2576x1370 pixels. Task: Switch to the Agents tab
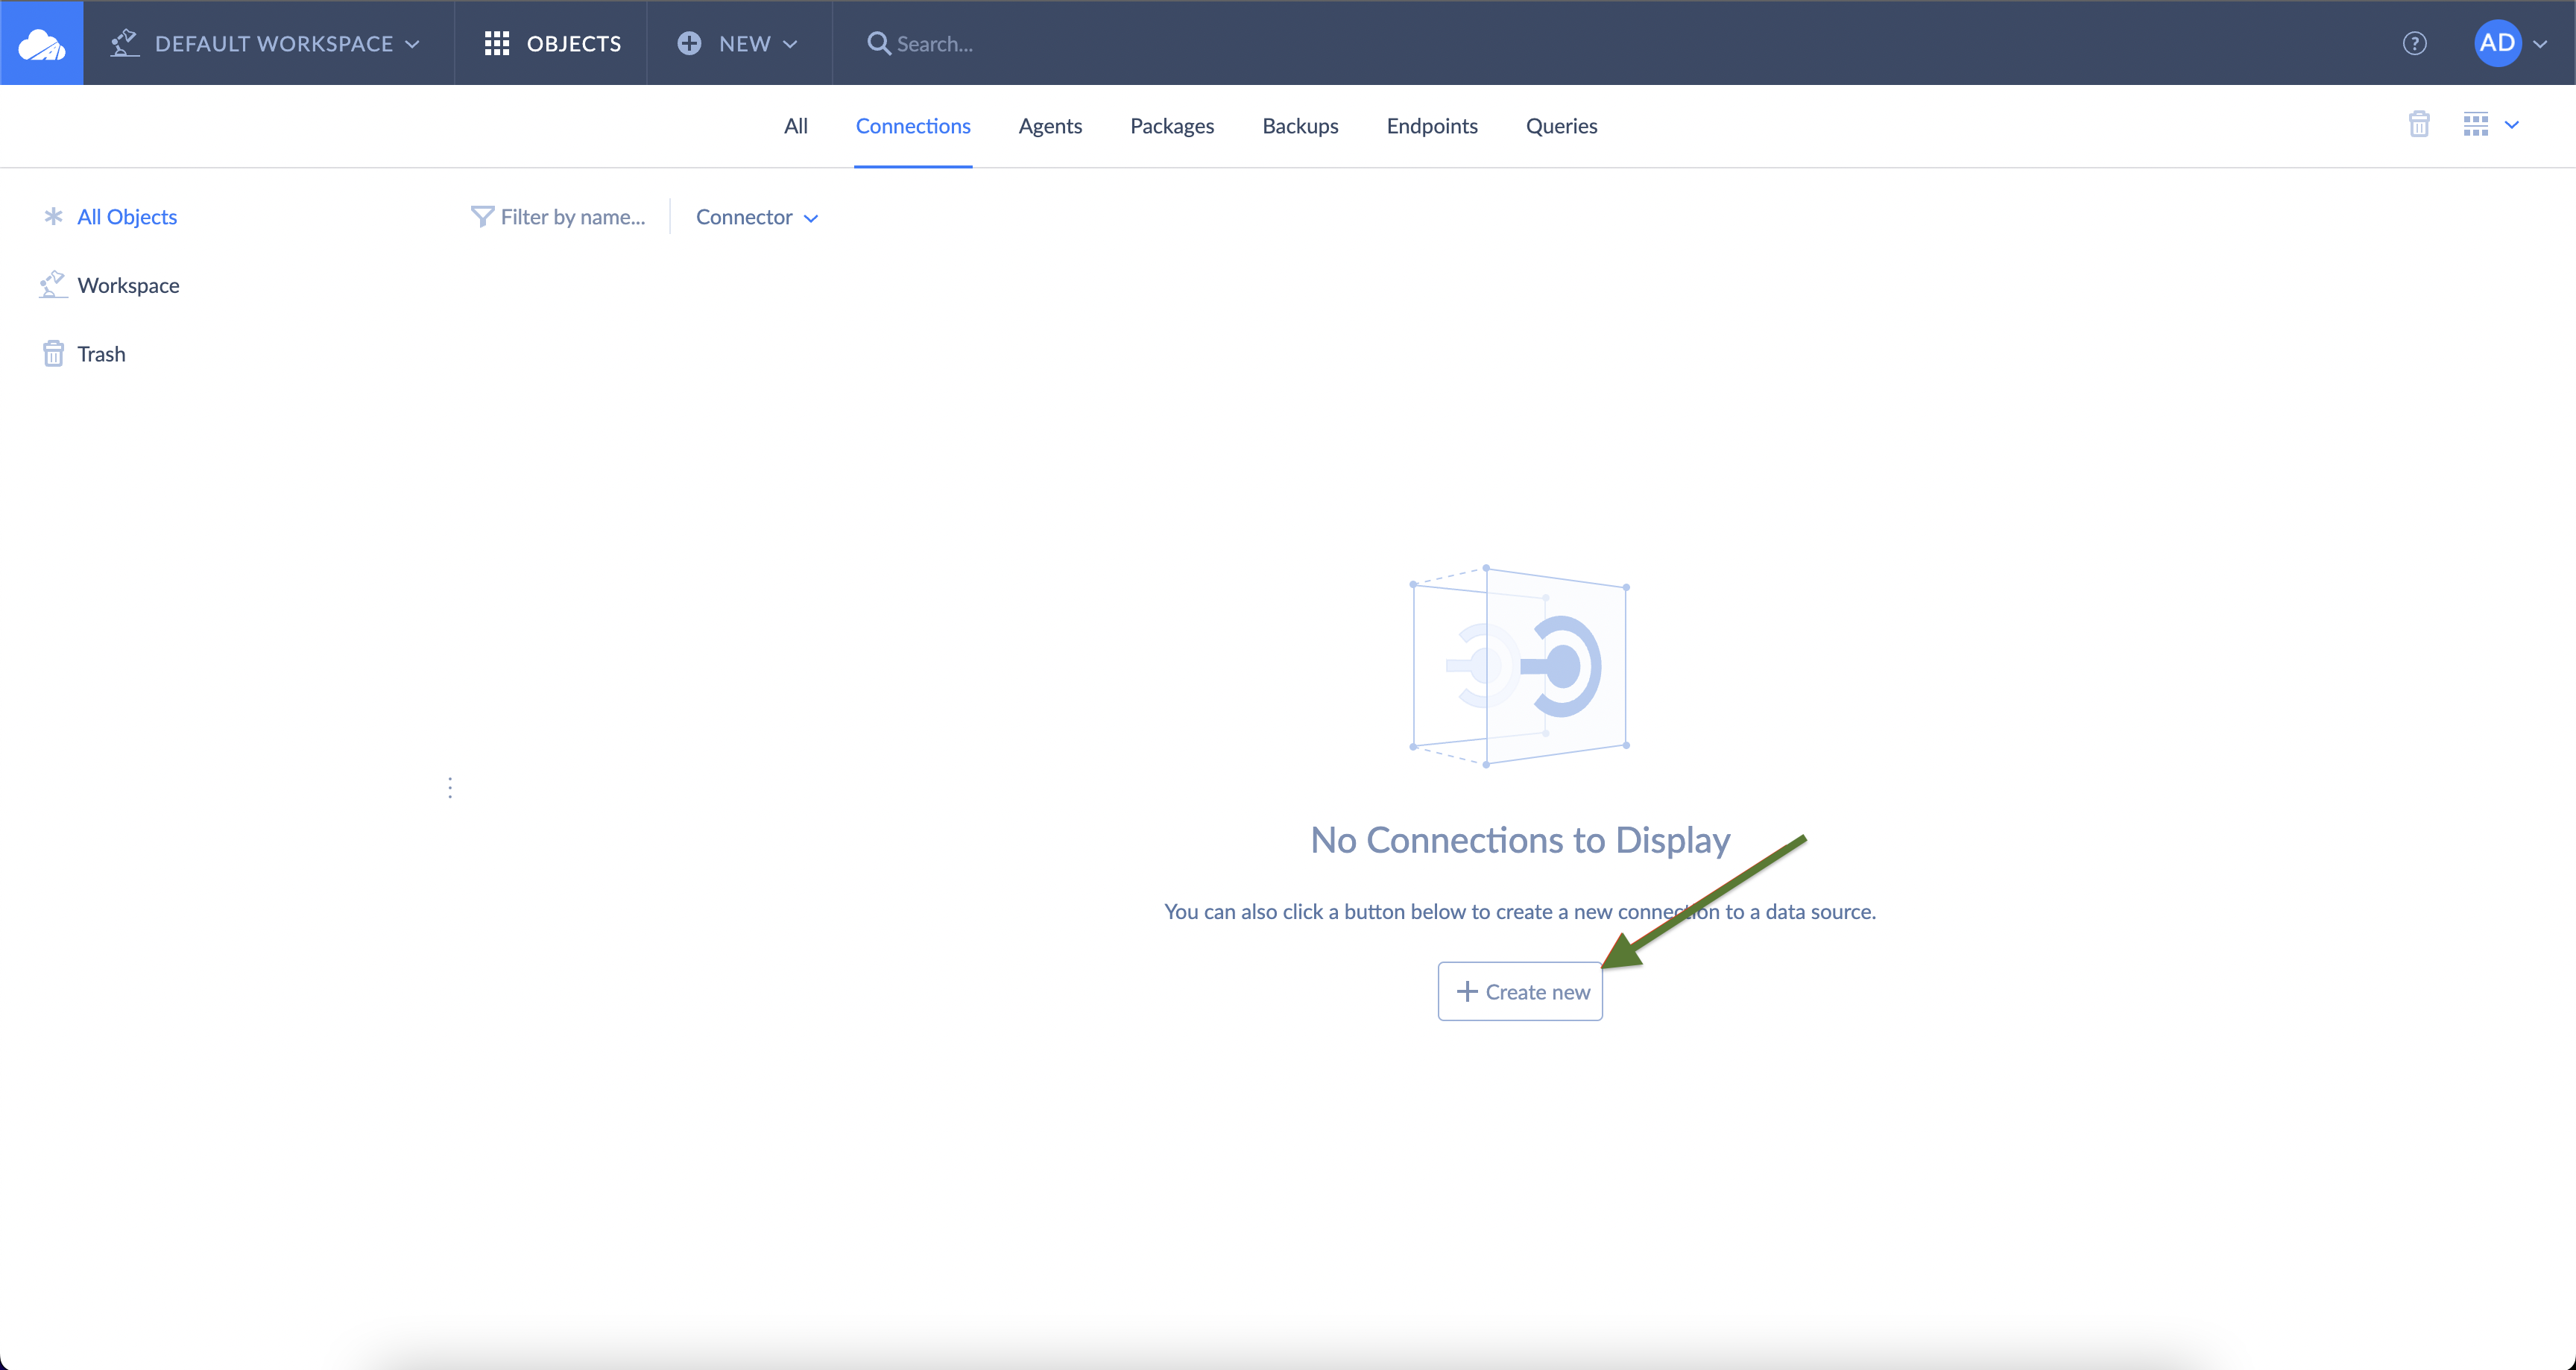(x=1050, y=126)
